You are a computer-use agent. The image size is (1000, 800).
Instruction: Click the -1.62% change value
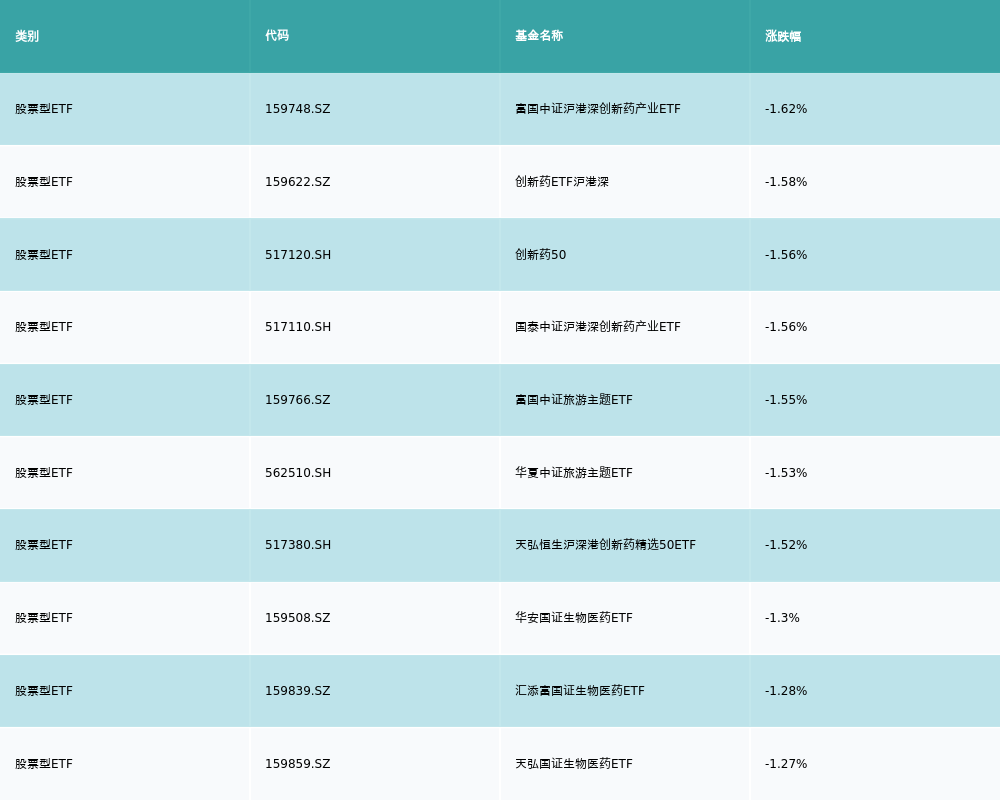(x=786, y=109)
